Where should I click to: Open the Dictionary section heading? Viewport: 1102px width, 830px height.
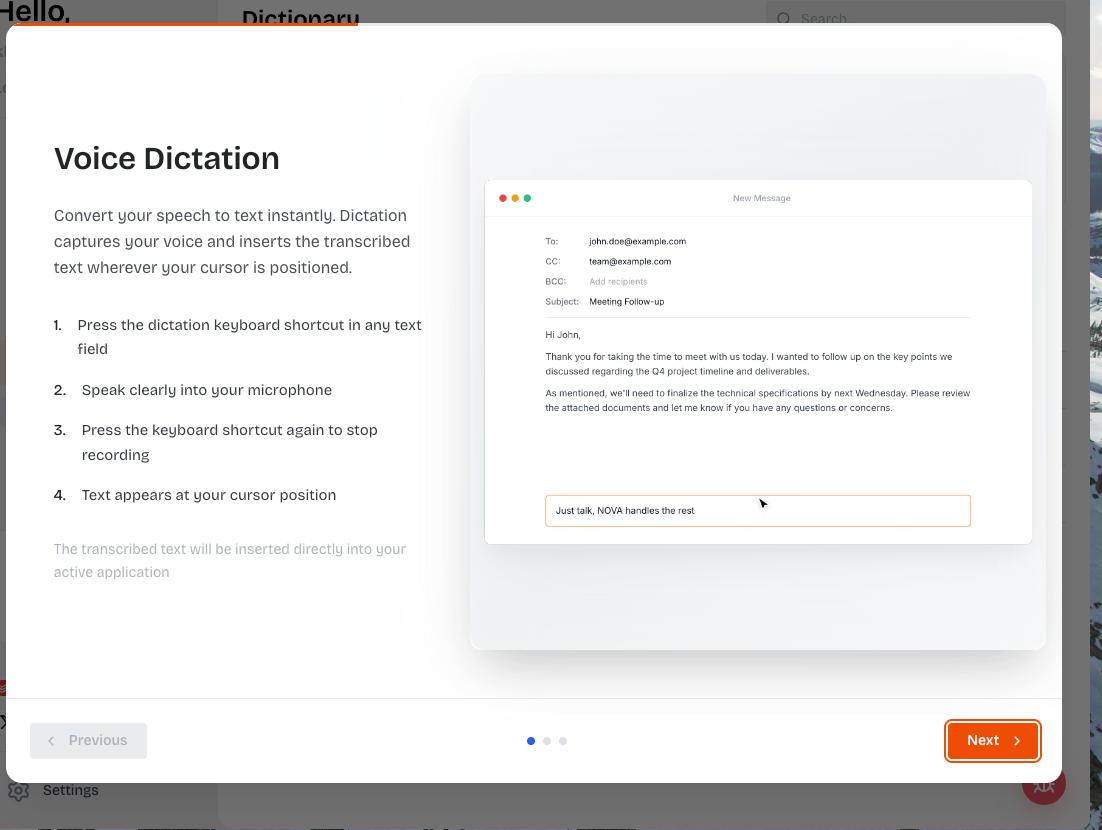coord(300,18)
